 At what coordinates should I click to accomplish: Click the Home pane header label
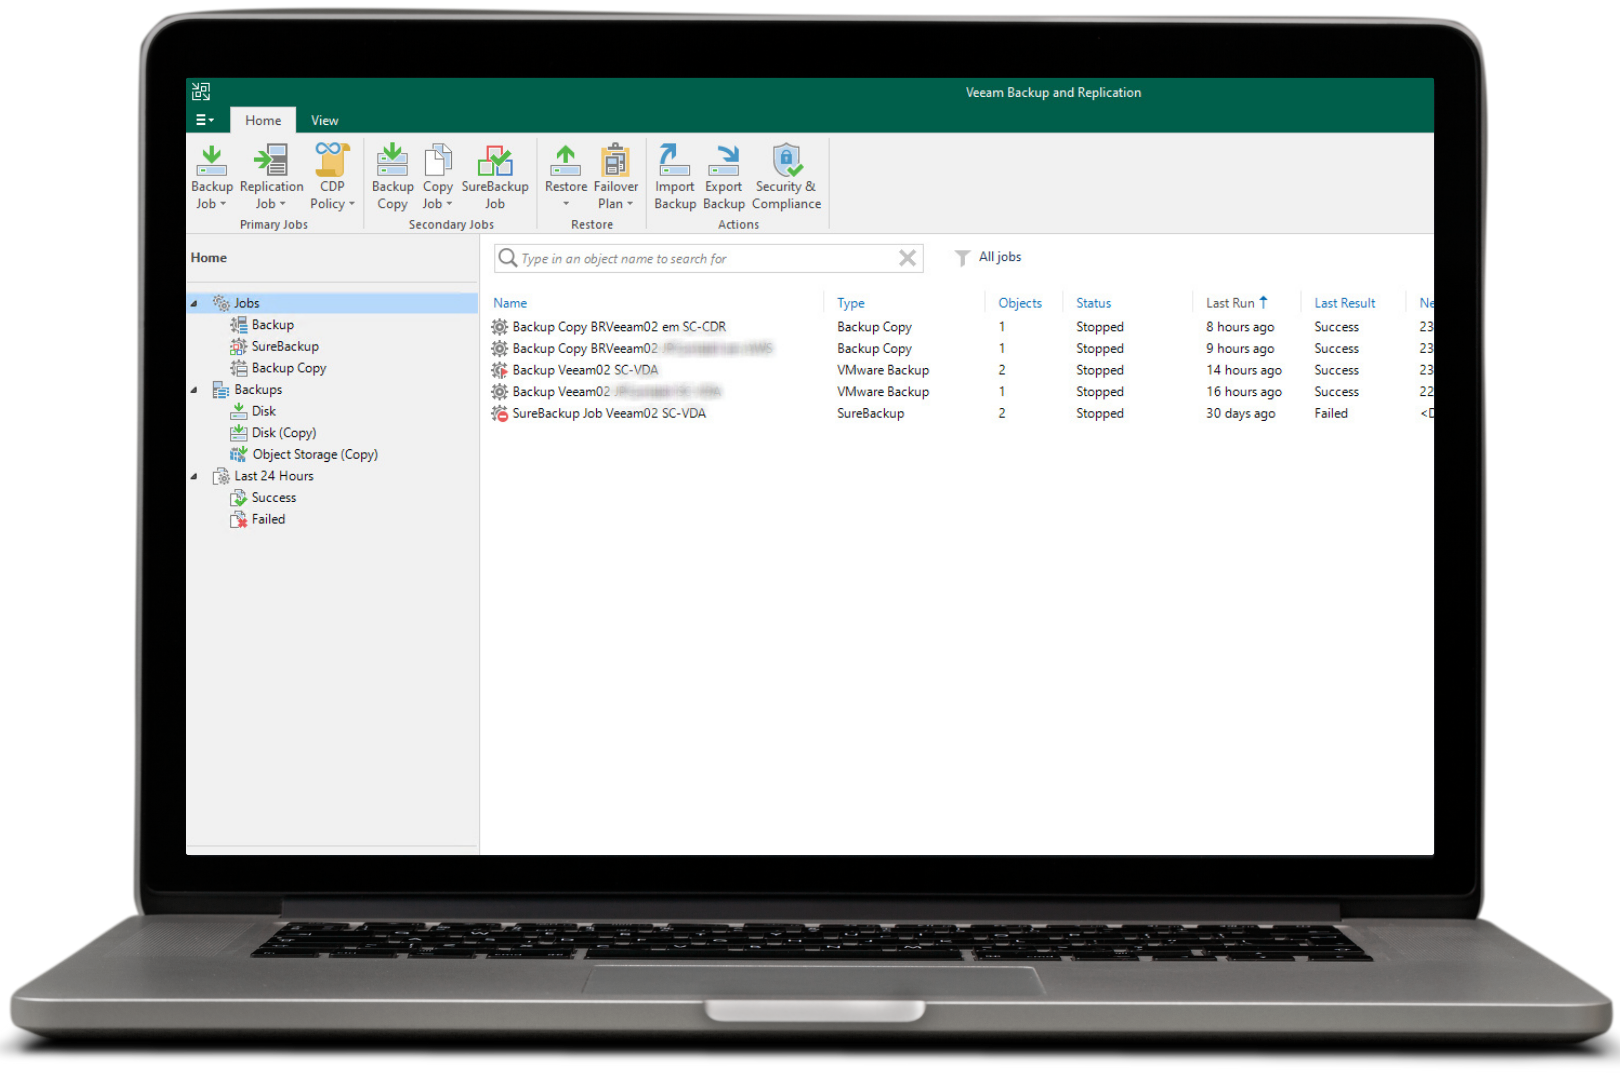pos(209,258)
